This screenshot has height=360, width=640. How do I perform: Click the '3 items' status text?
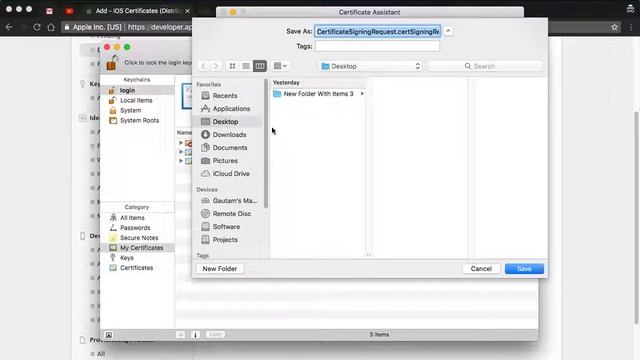379,334
